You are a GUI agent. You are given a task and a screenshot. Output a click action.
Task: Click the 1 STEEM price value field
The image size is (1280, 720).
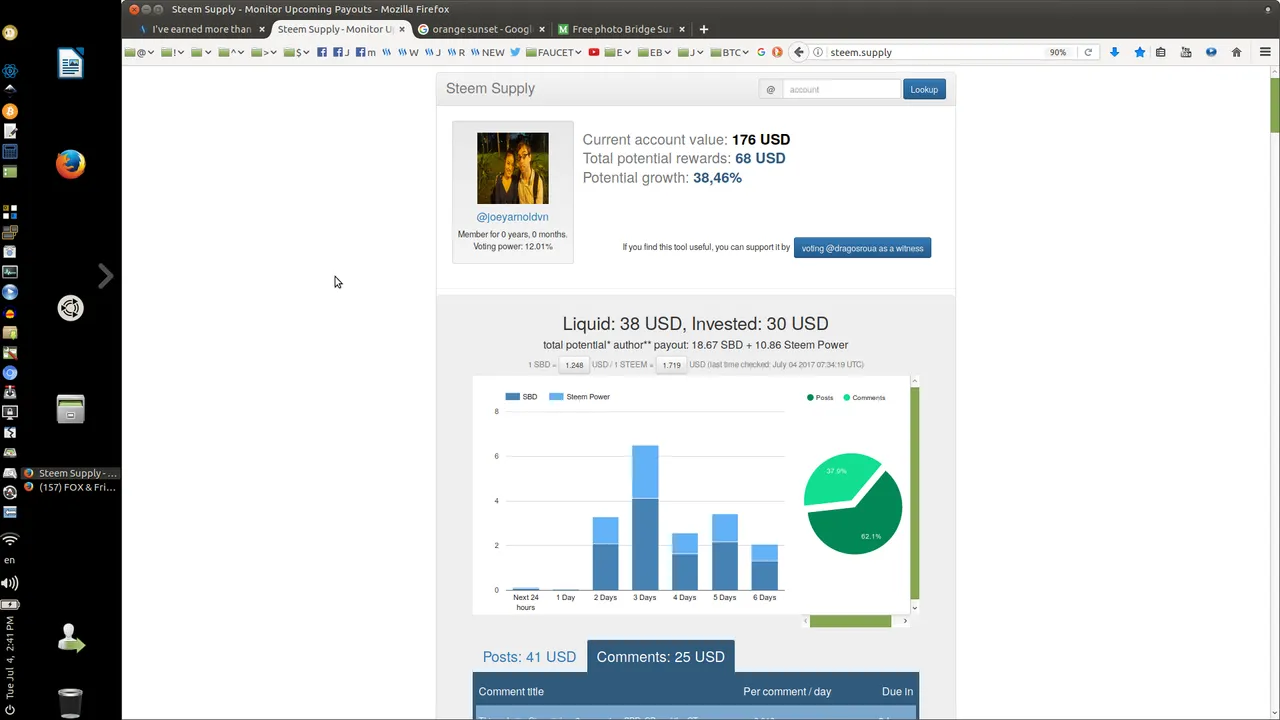click(671, 365)
